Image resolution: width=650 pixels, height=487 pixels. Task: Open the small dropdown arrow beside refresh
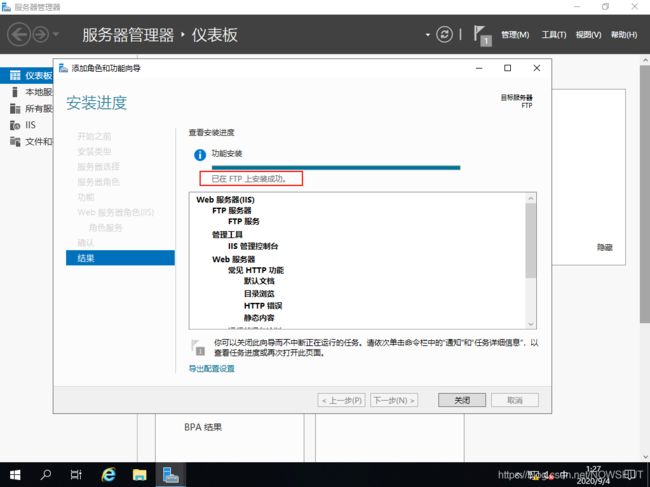tap(427, 35)
